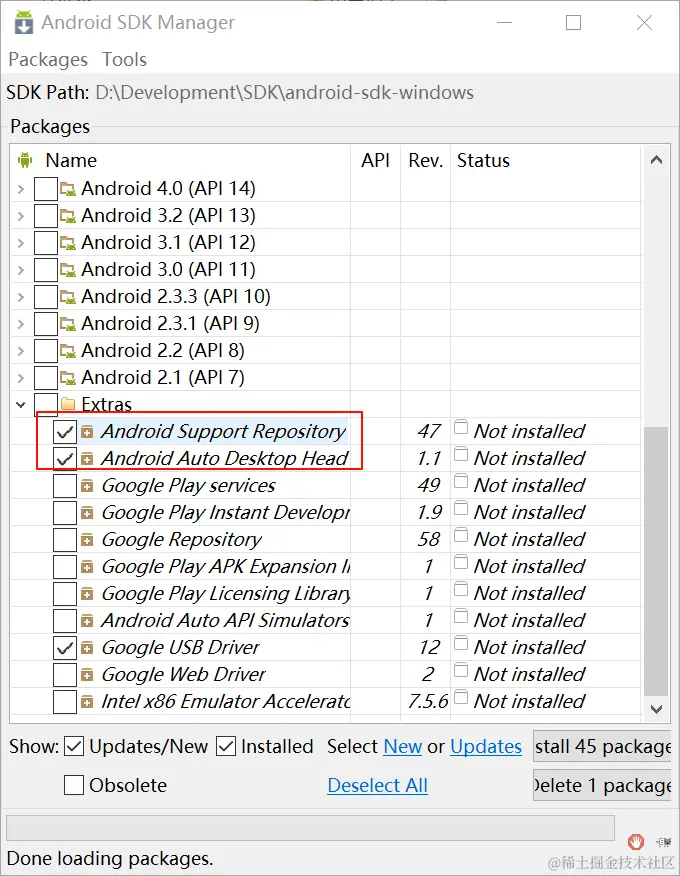Viewport: 680px width, 876px height.
Task: Expand the Android 2.1 (API 7) node
Action: (21, 378)
